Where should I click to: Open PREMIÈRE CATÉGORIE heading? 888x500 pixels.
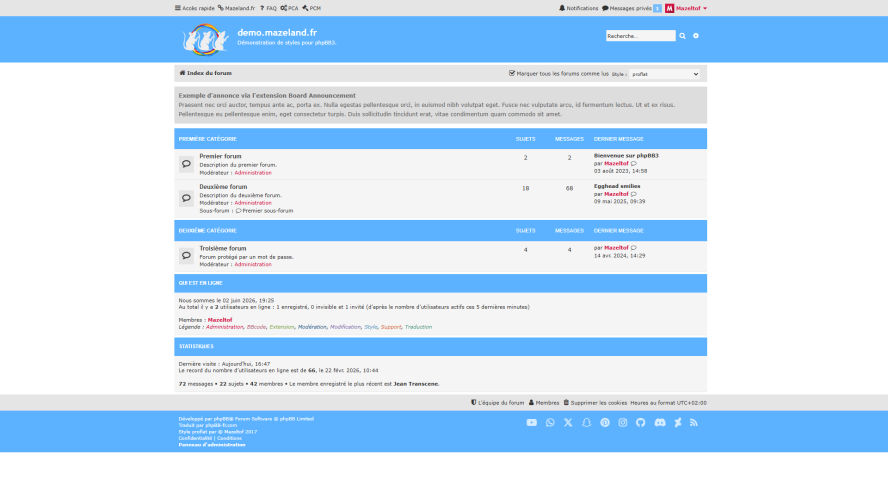pos(207,139)
